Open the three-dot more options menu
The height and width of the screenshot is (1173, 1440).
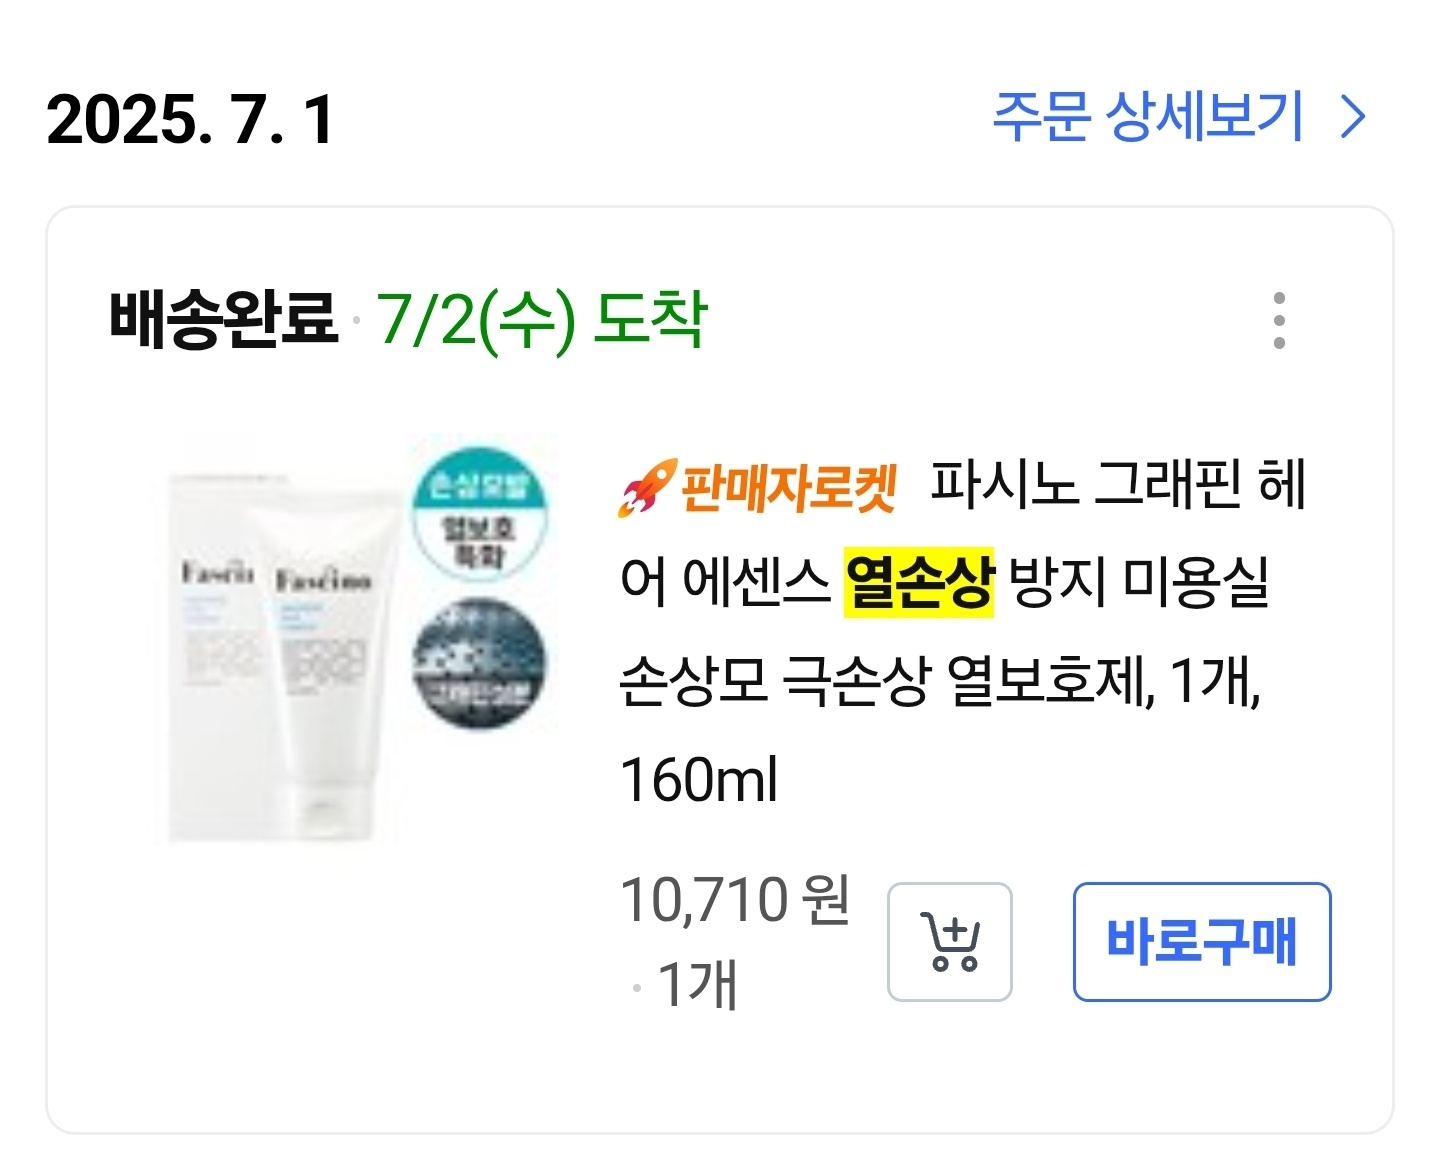1279,321
